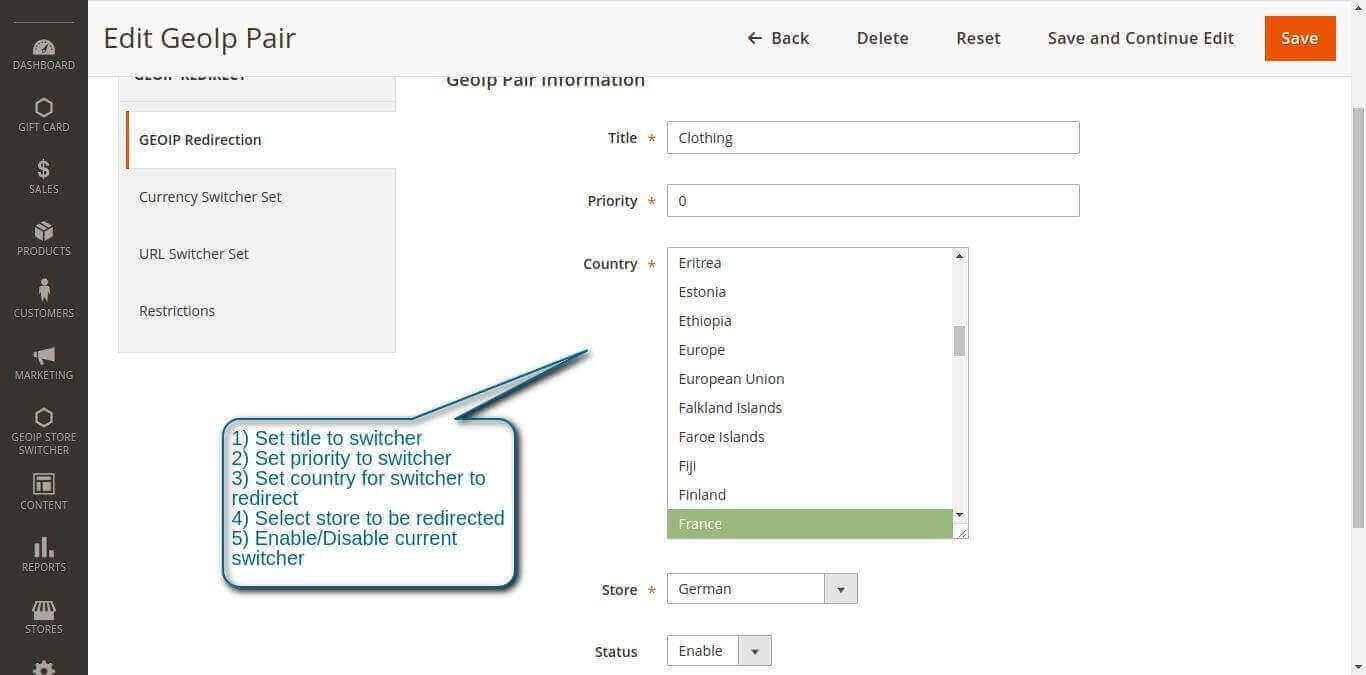
Task: Open GeoIP Store Switcher sidebar icon
Action: coord(44,419)
